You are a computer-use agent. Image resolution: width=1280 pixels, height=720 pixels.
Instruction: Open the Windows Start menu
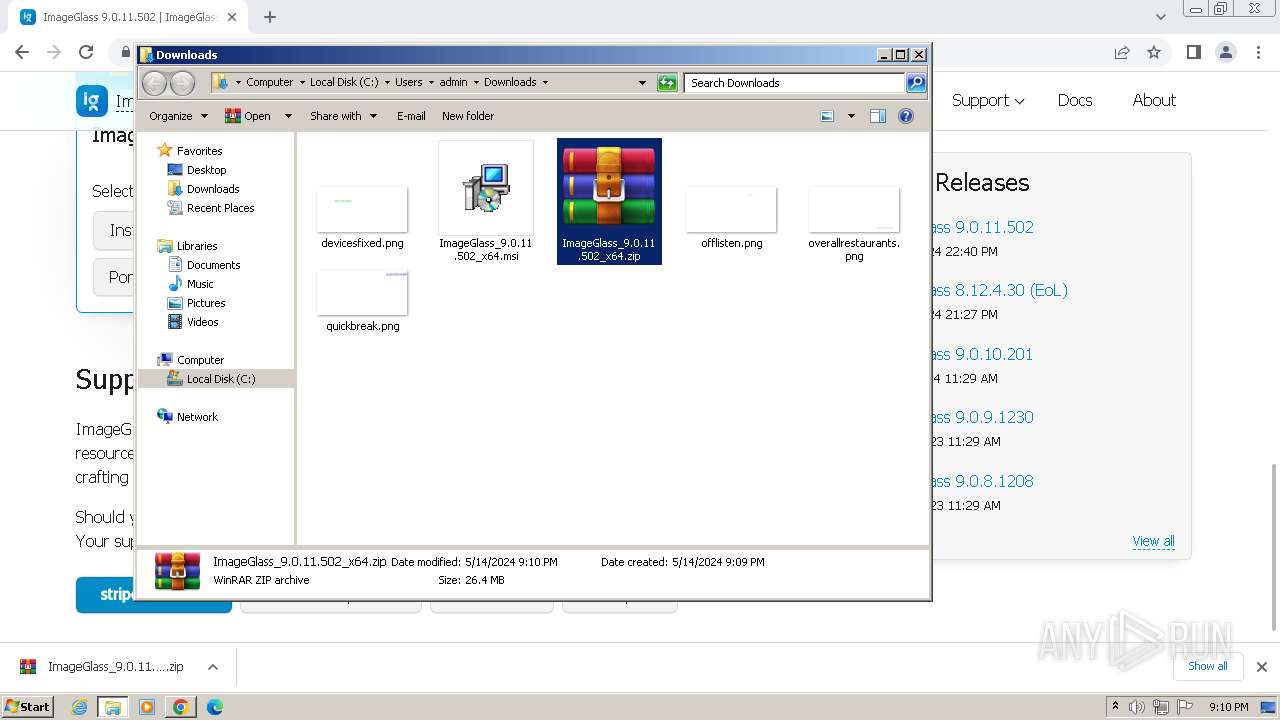28,706
